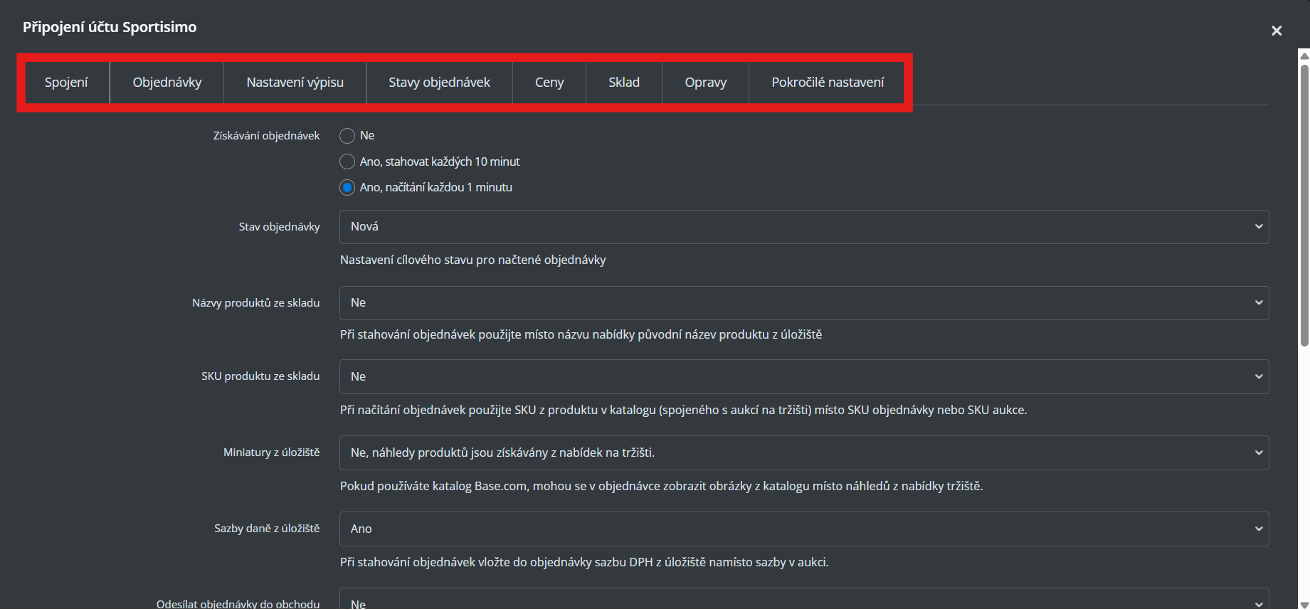Image resolution: width=1310 pixels, height=610 pixels.
Task: Select 'Ano, načítání každou 1 minutu' radio
Action: (x=347, y=187)
